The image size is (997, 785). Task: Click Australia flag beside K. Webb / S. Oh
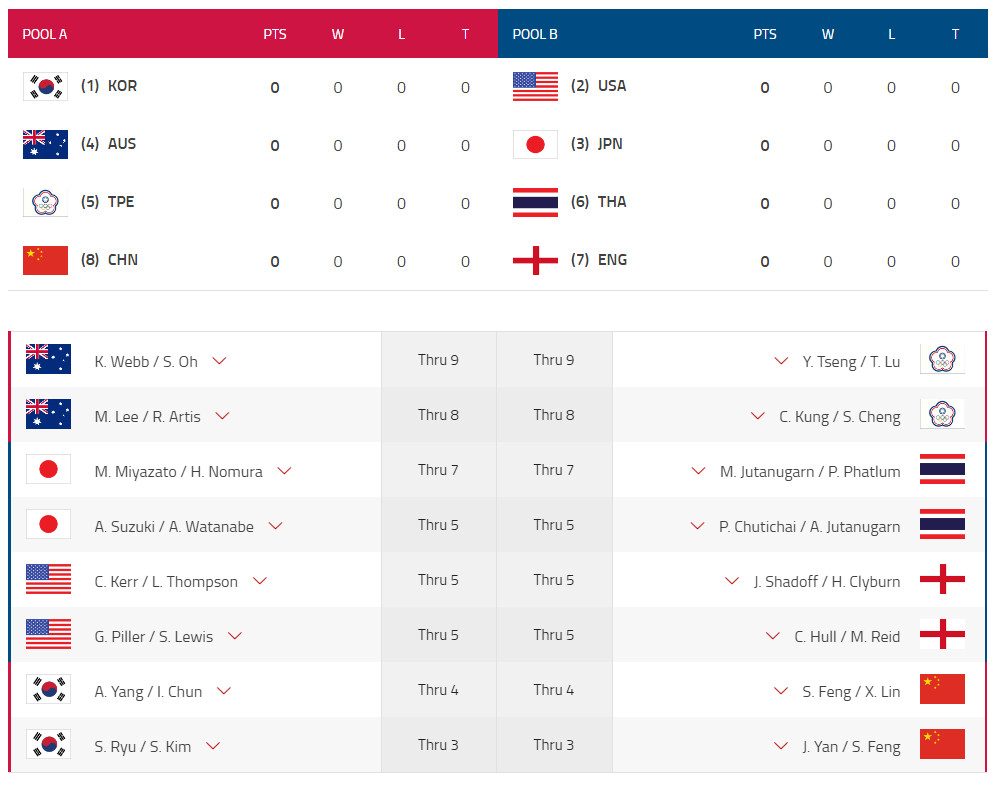[x=48, y=360]
